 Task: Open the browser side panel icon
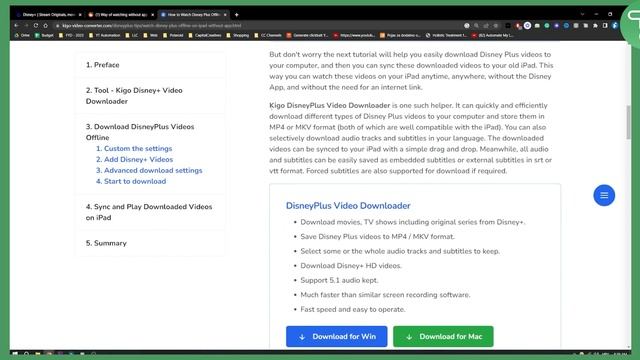(605, 25)
